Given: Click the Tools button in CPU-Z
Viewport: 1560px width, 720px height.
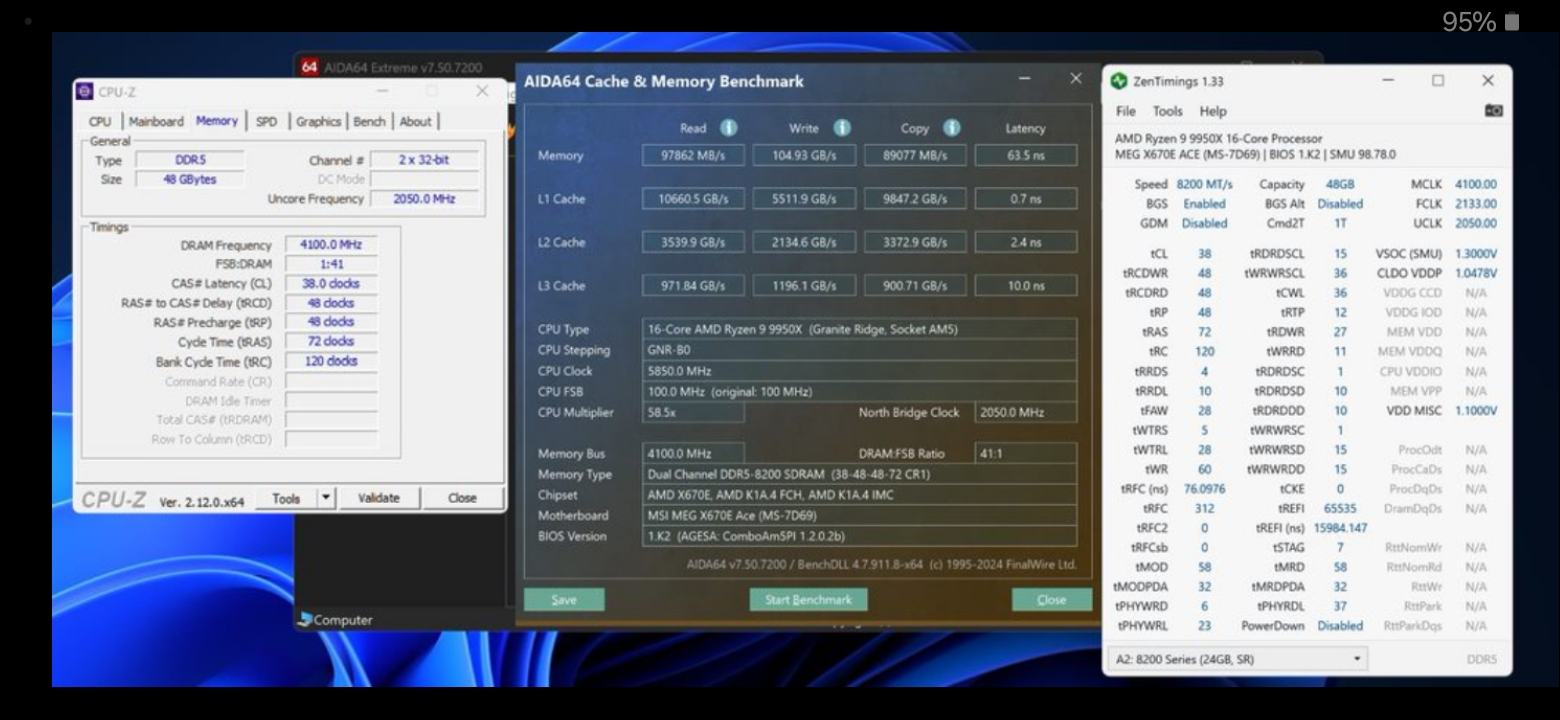Looking at the screenshot, I should (x=286, y=498).
